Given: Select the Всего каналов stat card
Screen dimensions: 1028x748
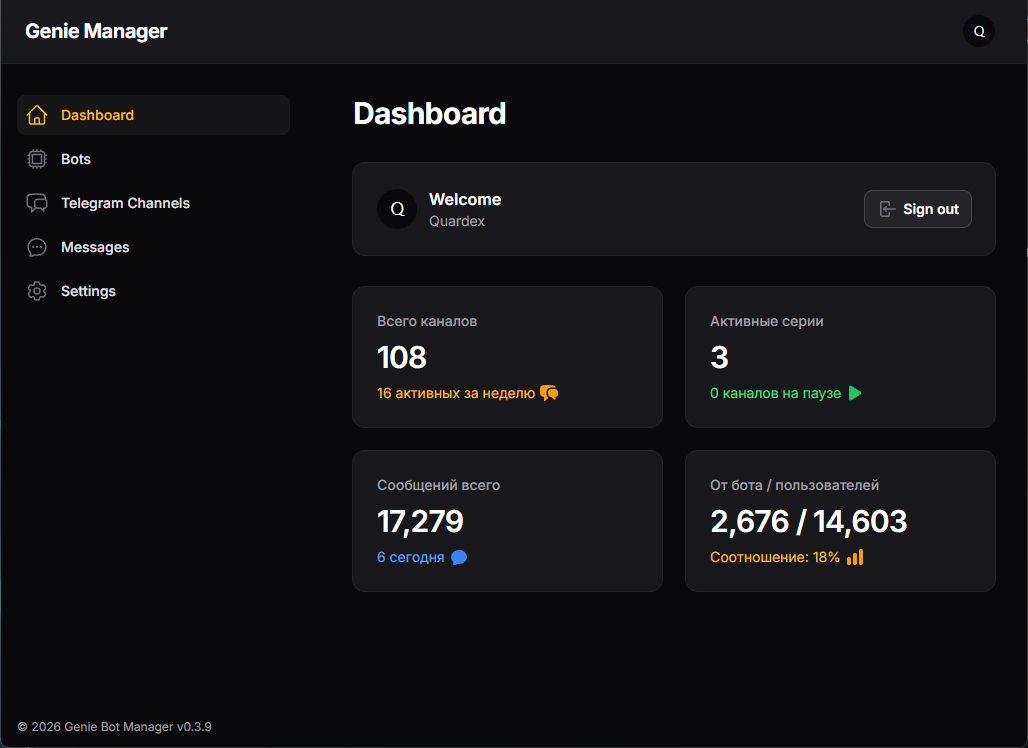Looking at the screenshot, I should pyautogui.click(x=507, y=357).
